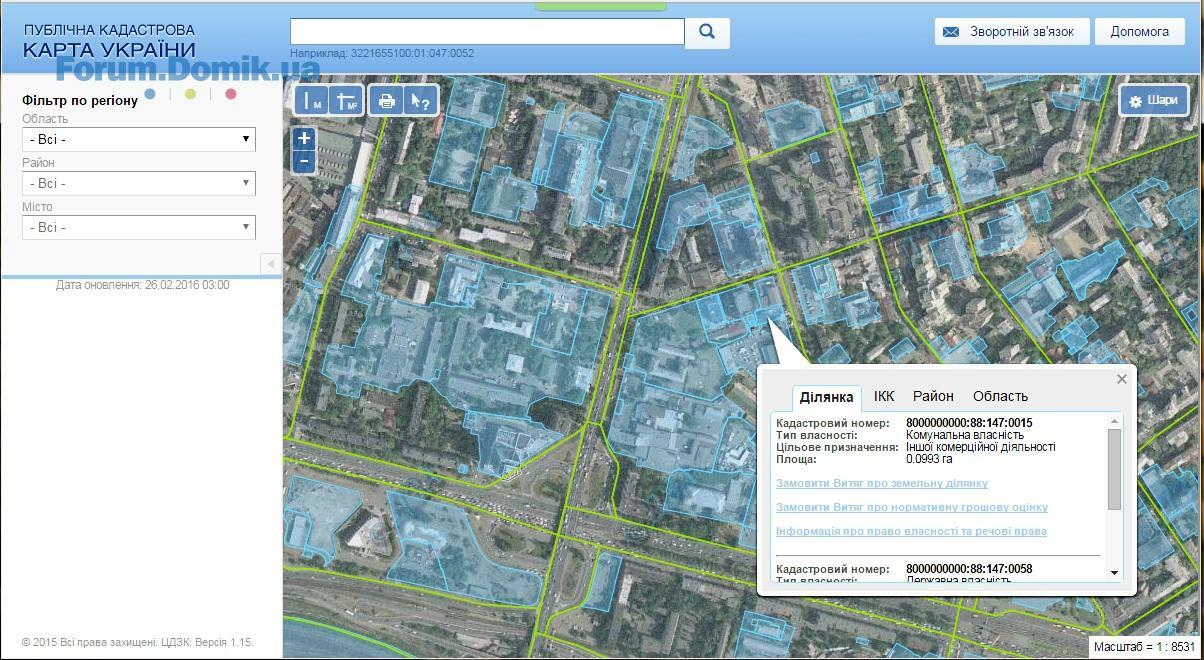Open link Замовити Витяг про нормативну грошову оцінку

(912, 507)
